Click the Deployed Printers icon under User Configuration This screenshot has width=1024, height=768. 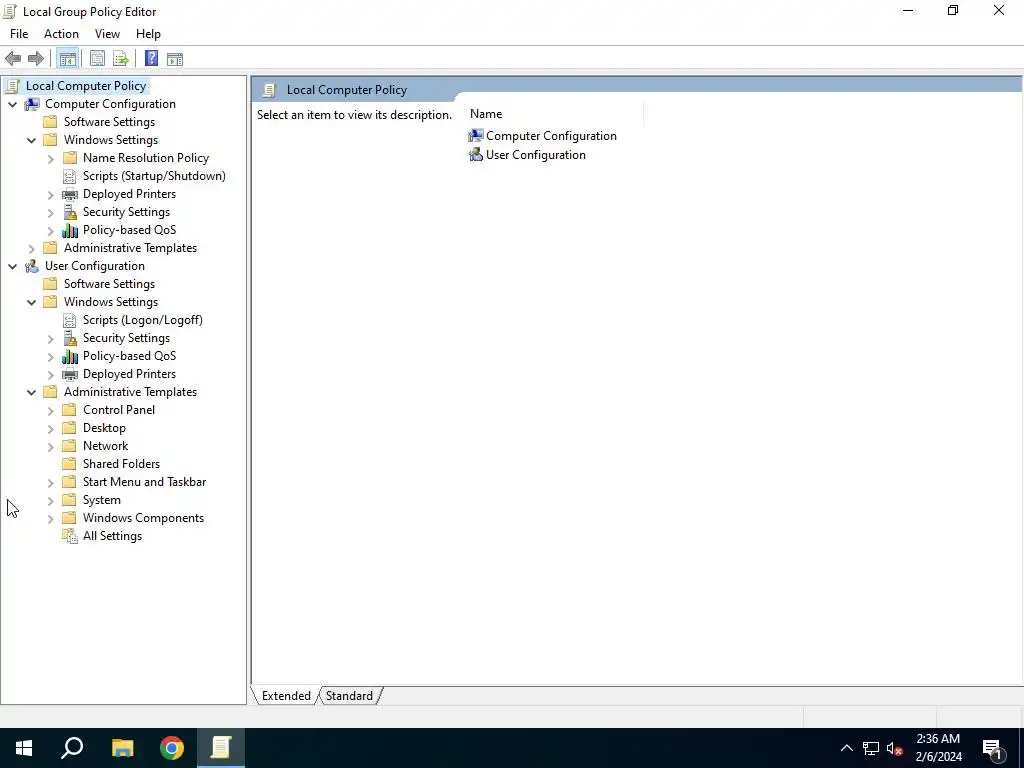(x=70, y=374)
